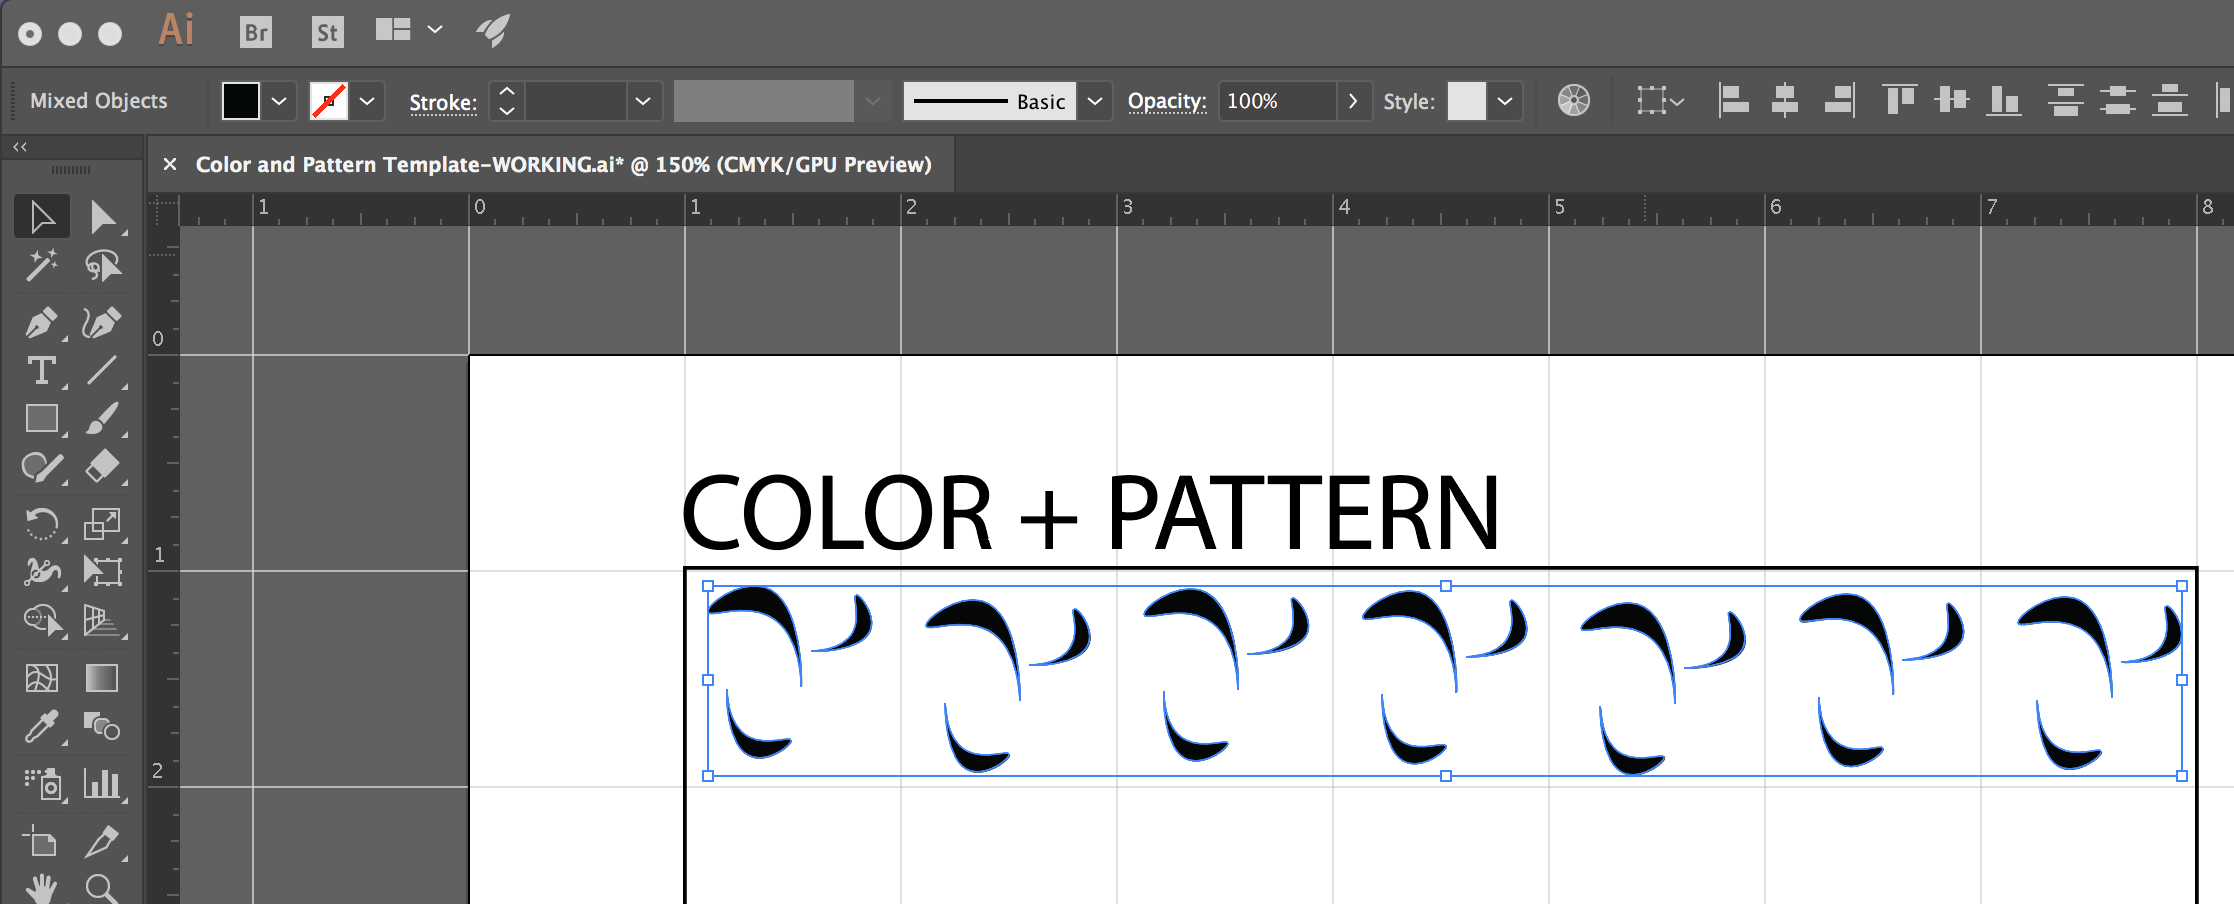This screenshot has height=904, width=2234.
Task: Select the Magic Wand tool
Action: 41,266
